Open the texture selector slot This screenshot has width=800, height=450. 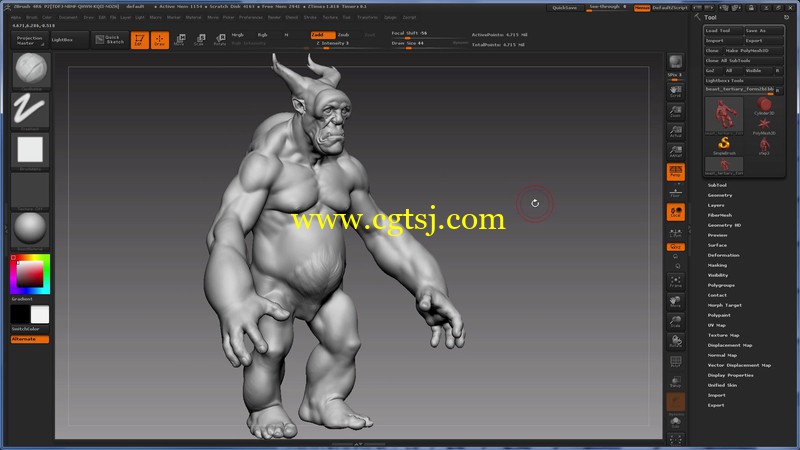coord(31,190)
